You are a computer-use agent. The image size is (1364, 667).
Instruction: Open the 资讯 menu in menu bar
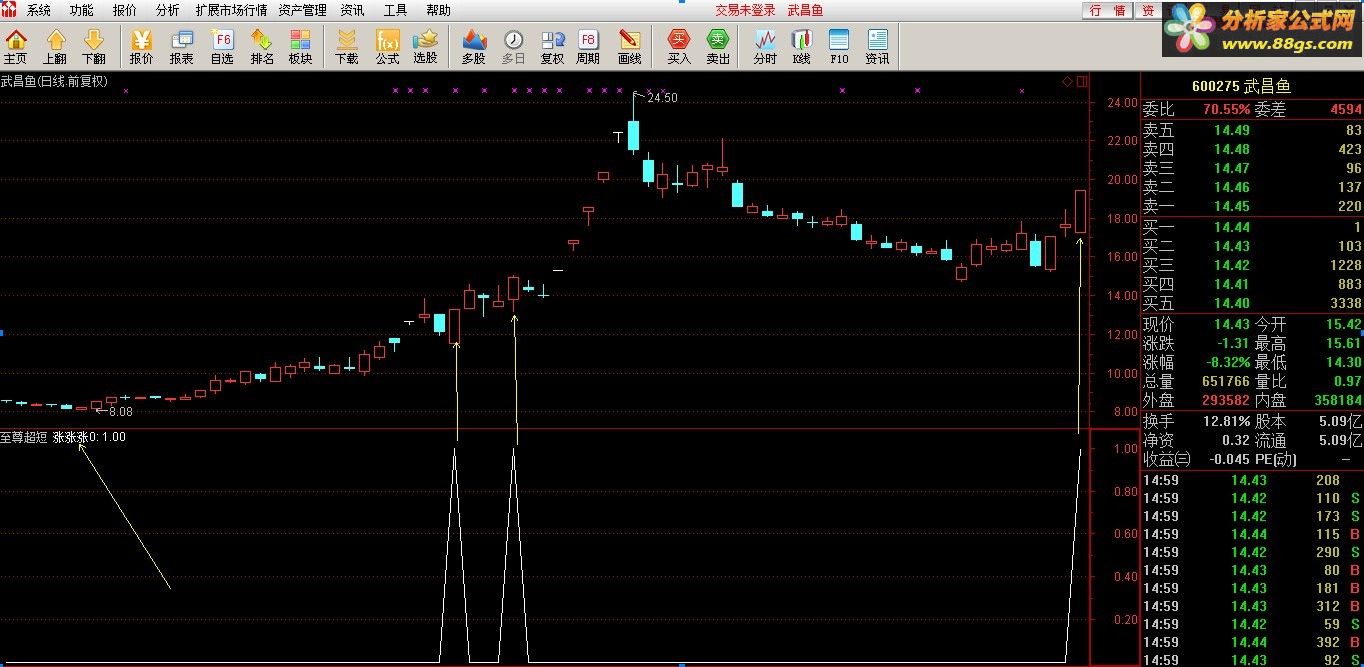tap(352, 10)
